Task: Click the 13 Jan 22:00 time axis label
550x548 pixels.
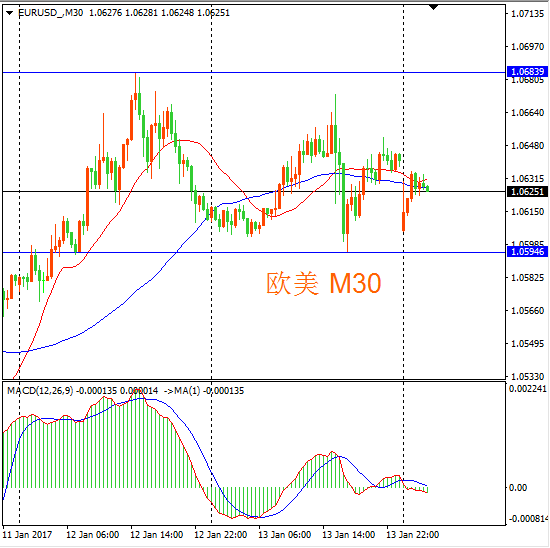Action: coord(412,535)
